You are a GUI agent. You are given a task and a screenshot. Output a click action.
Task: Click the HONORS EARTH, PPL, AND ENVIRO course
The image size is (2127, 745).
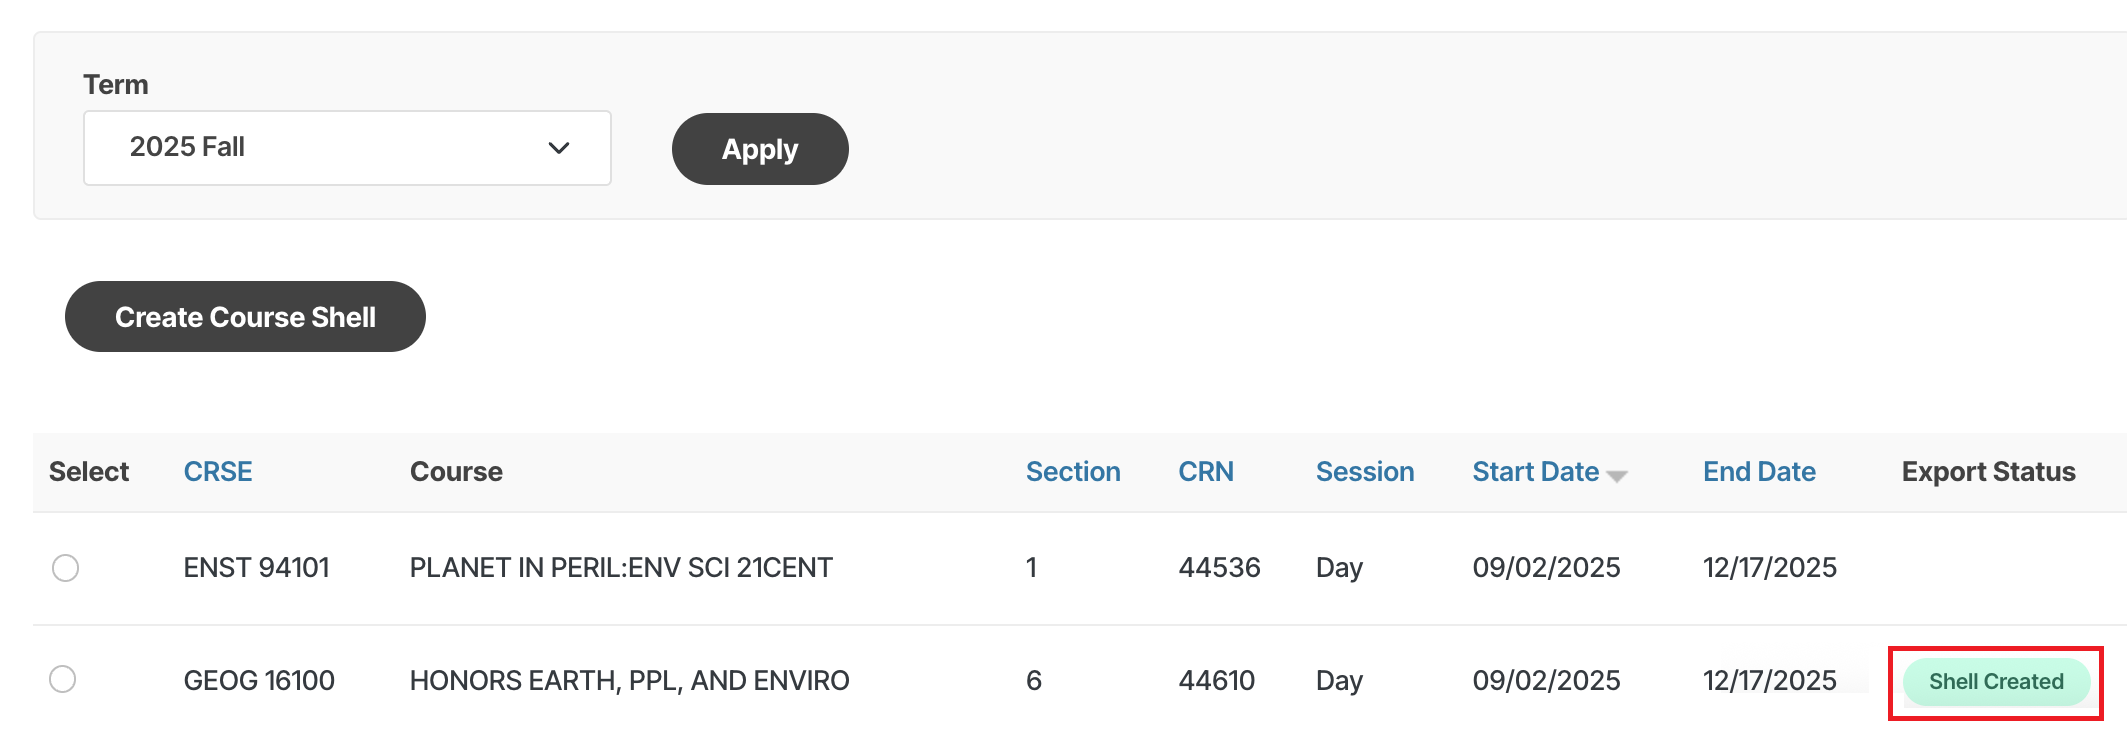pyautogui.click(x=629, y=681)
